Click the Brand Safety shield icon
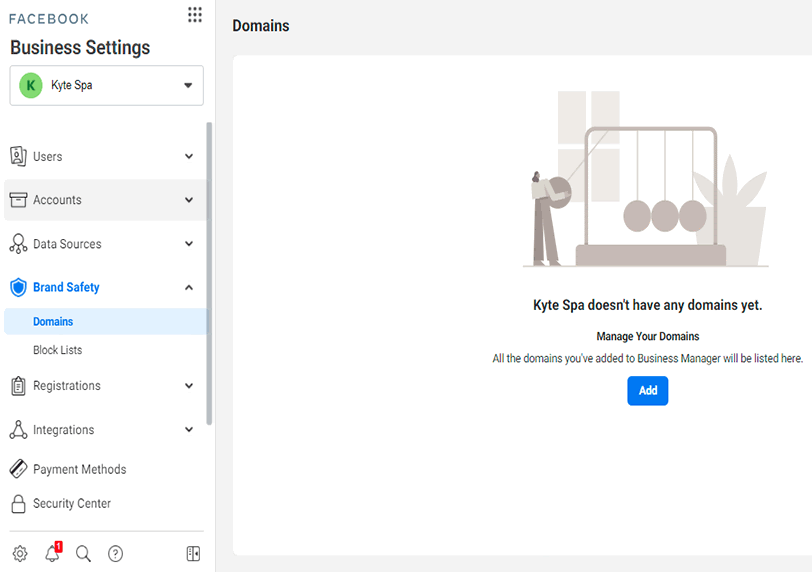Image resolution: width=812 pixels, height=572 pixels. 19,287
